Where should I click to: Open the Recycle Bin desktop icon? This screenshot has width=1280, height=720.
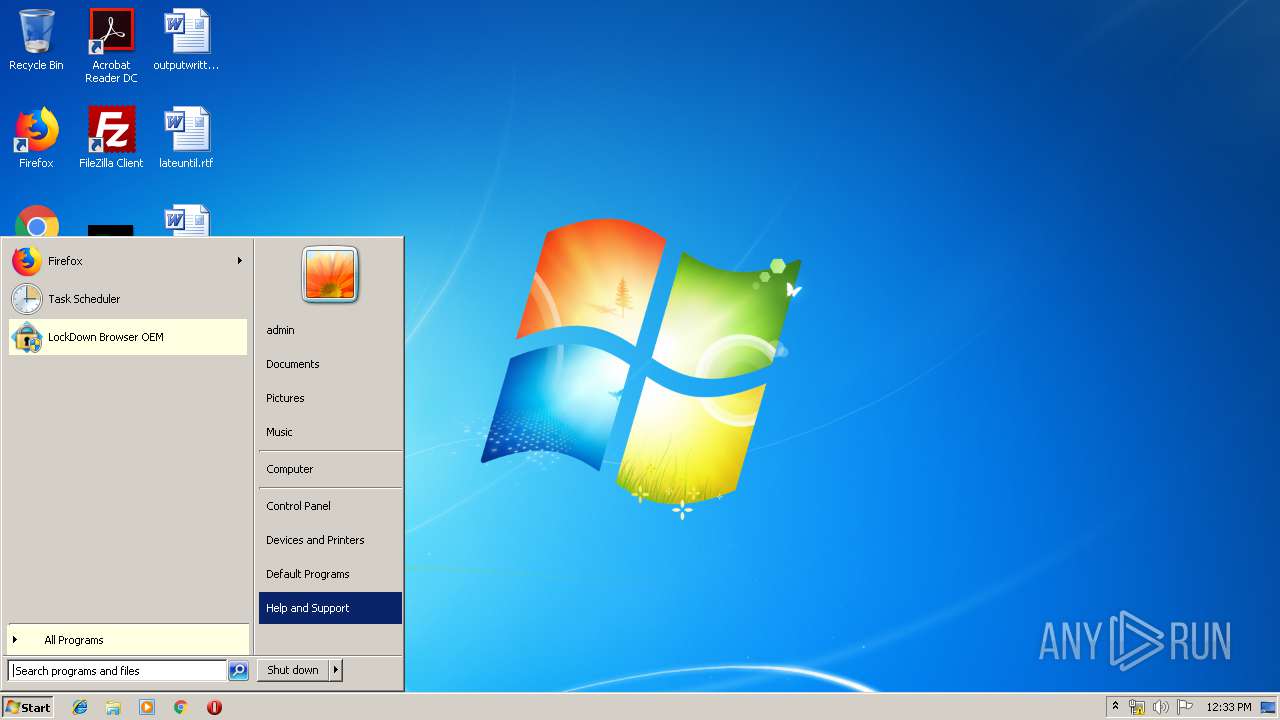tap(36, 41)
